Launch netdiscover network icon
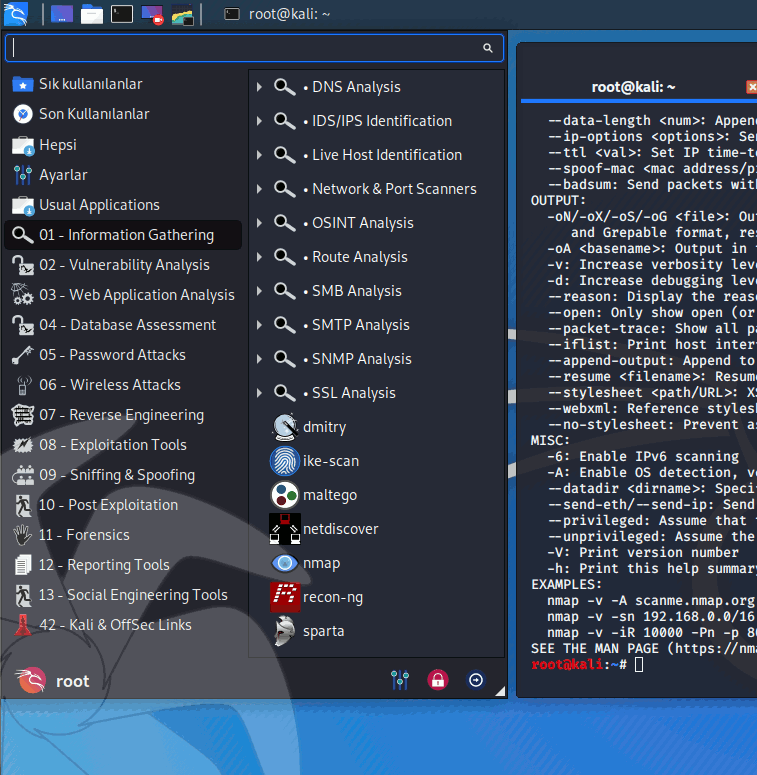Screen dimensions: 757x775 (285, 529)
